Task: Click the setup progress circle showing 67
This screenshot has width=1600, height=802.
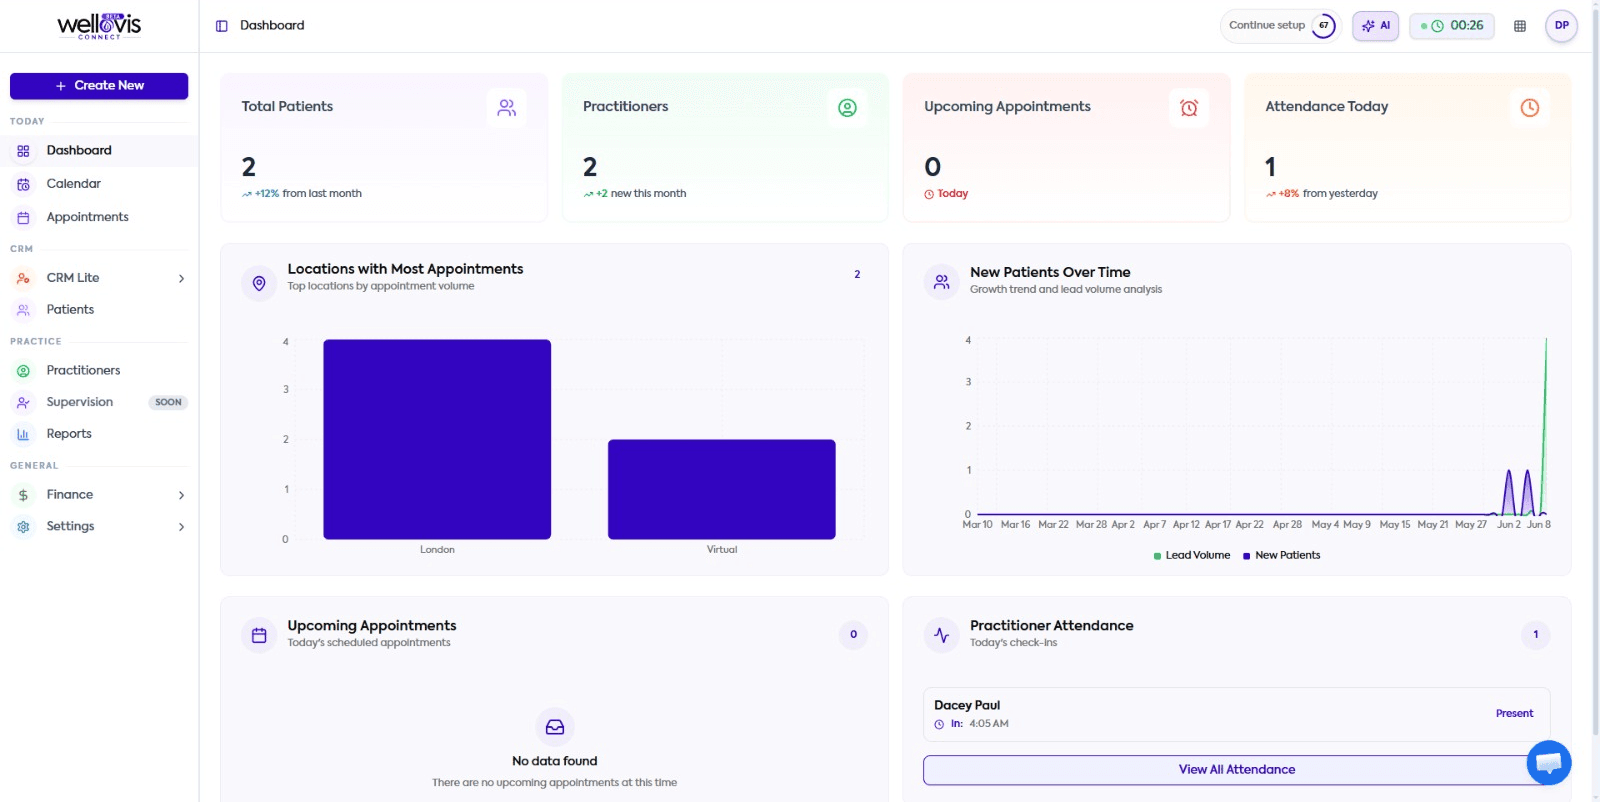Action: point(1324,26)
